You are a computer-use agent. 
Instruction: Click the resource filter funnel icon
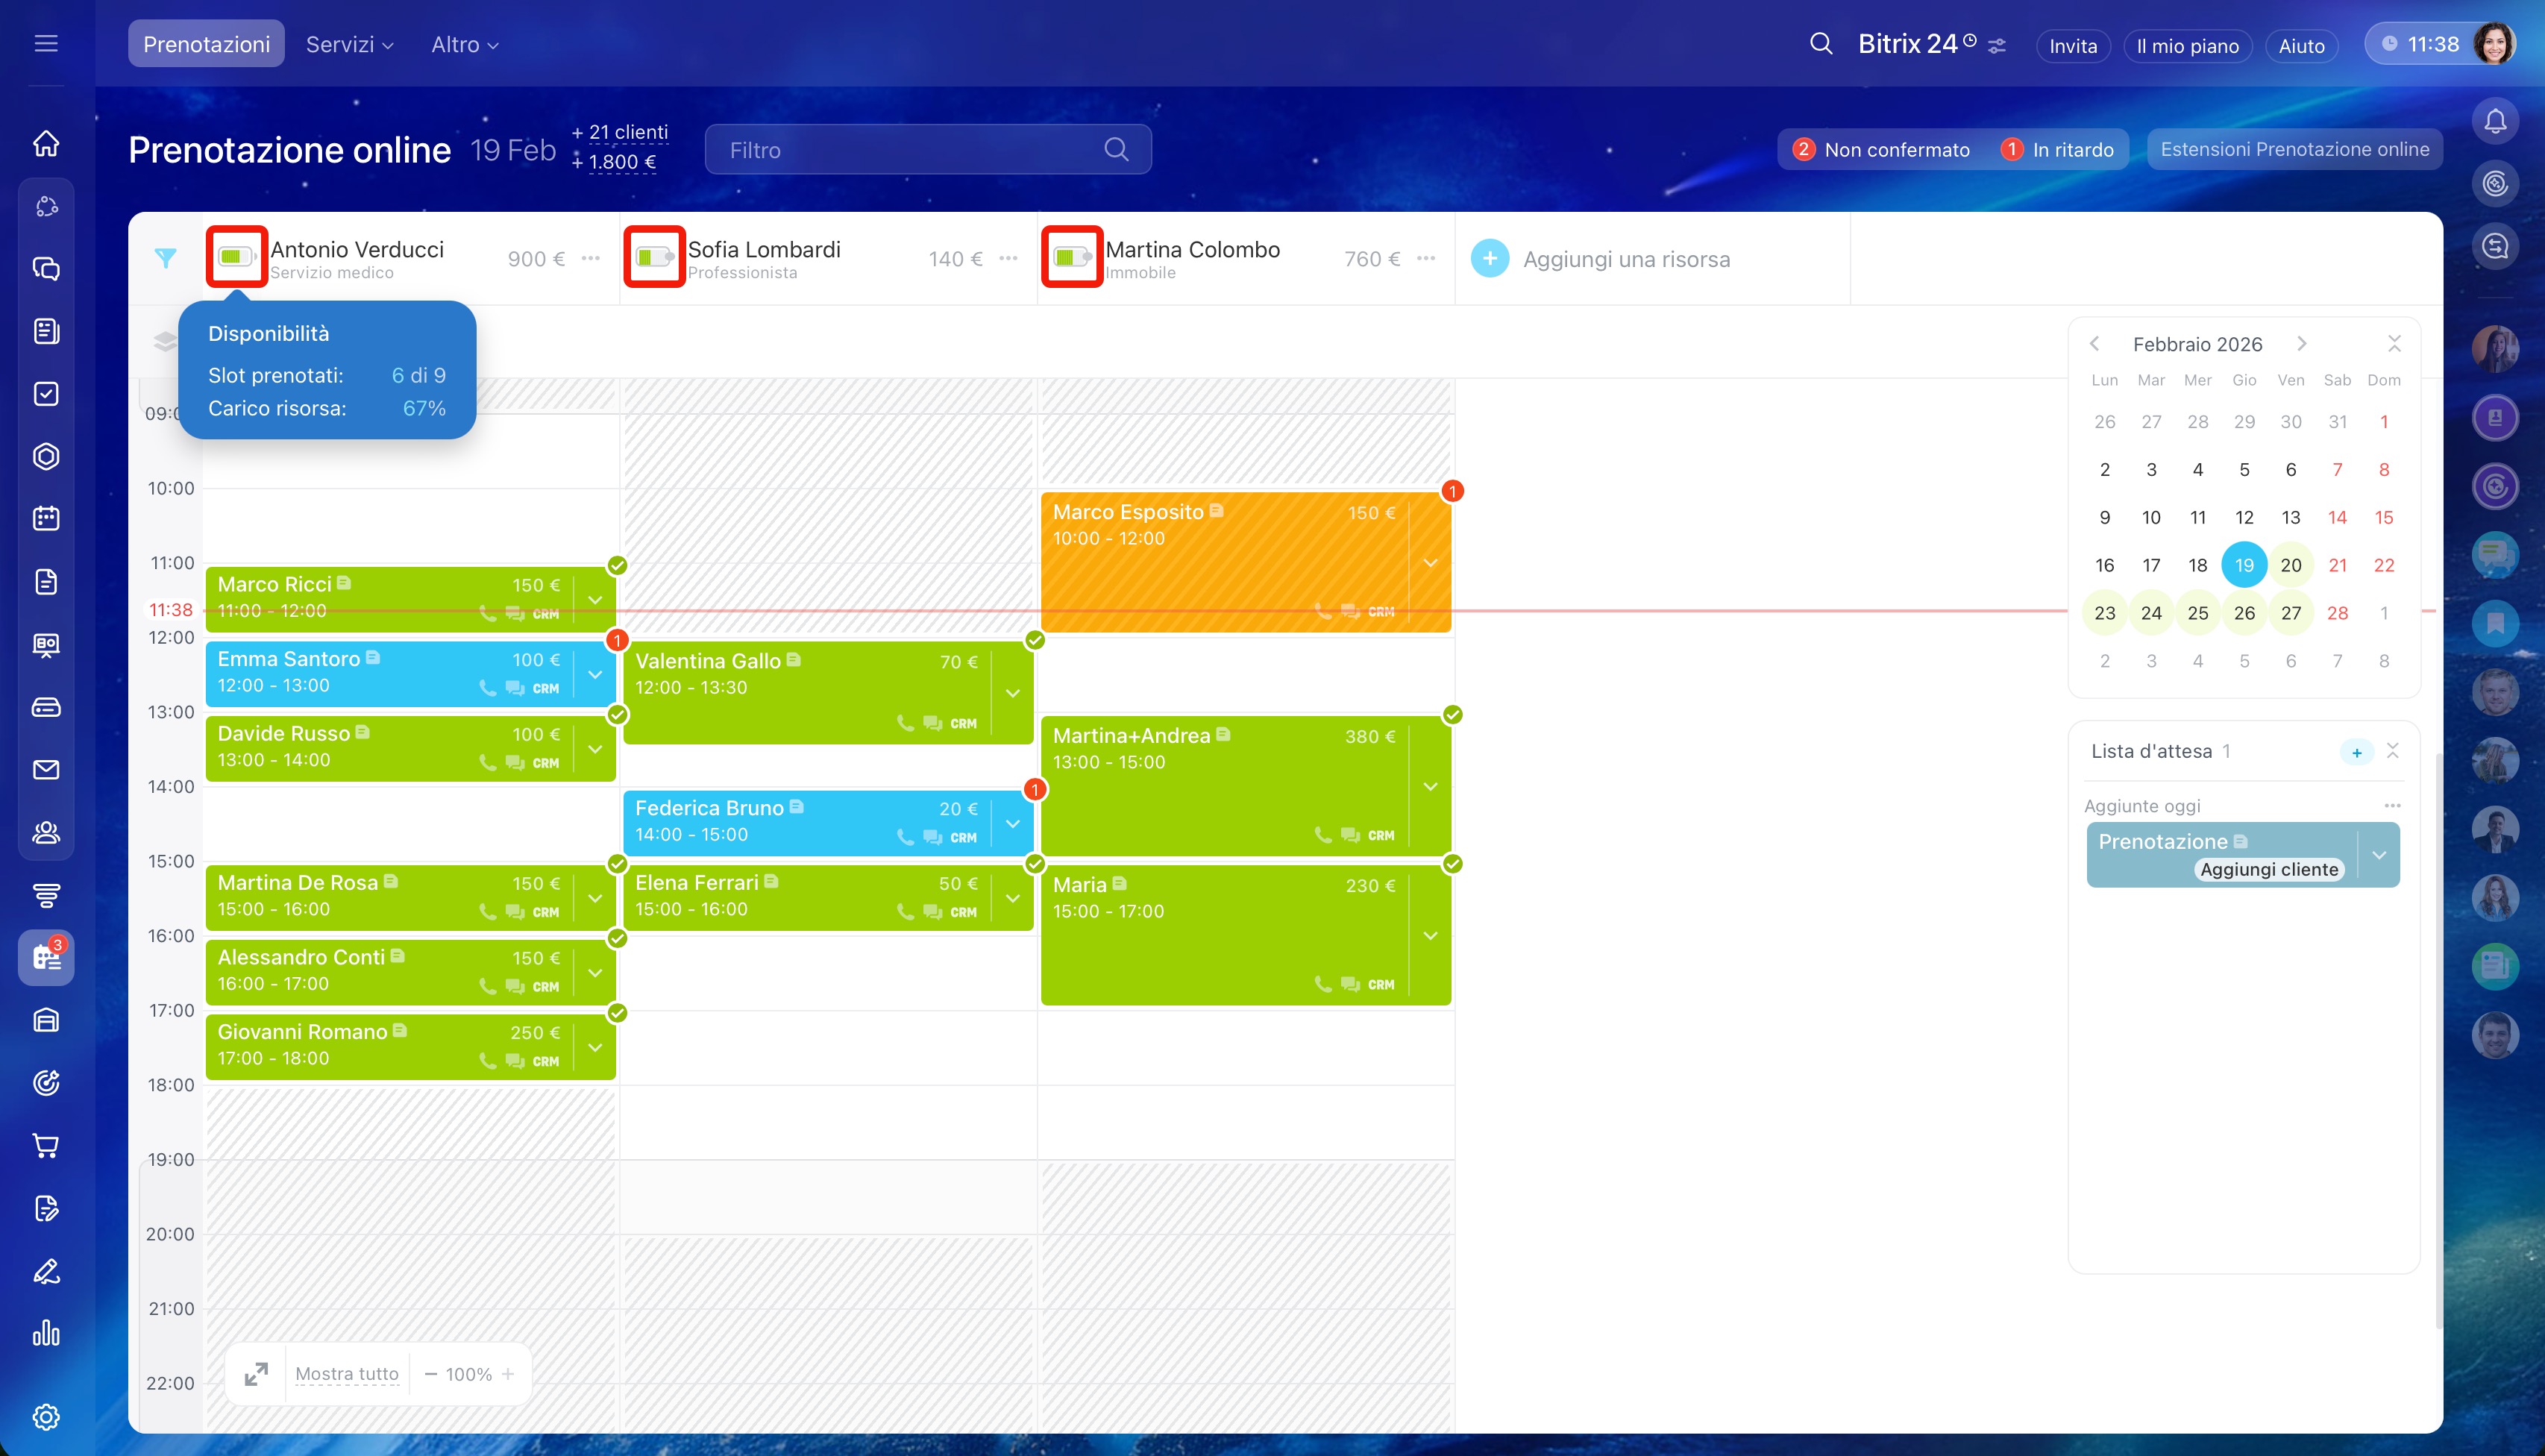click(166, 258)
